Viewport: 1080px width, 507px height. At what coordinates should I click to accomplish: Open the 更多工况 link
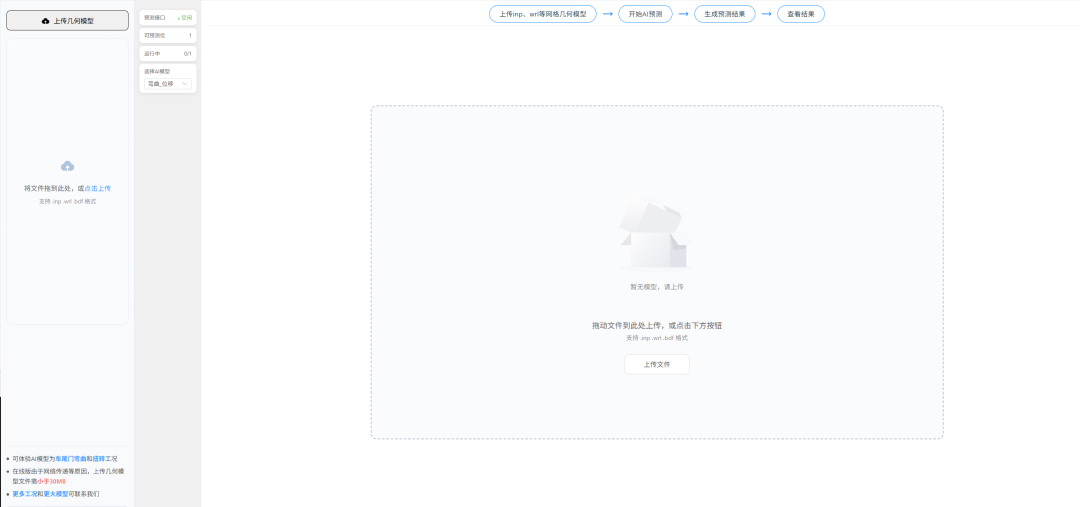pos(25,494)
